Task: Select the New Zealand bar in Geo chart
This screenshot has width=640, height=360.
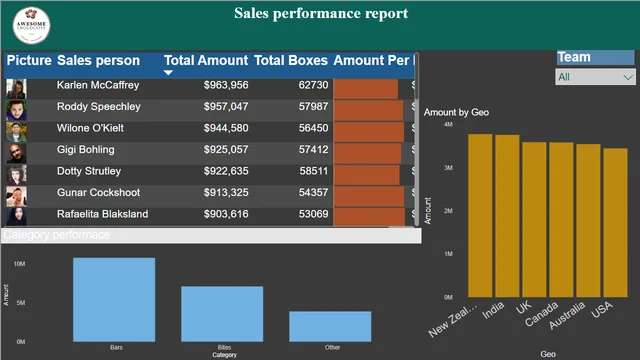Action: tap(480, 216)
